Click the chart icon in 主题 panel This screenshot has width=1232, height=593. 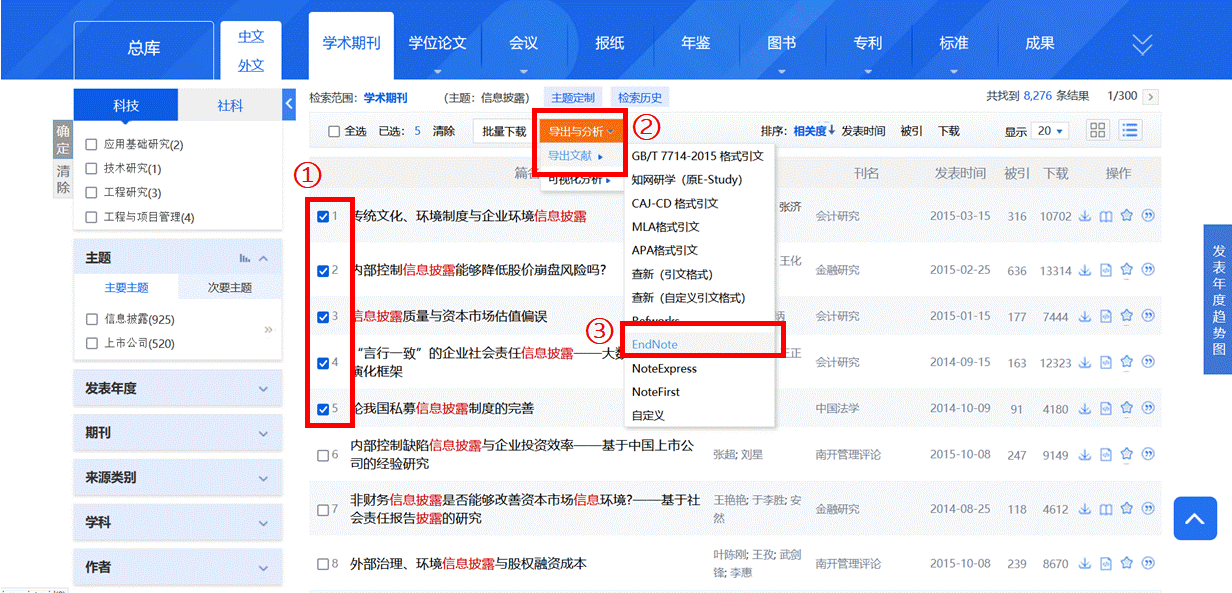(245, 258)
